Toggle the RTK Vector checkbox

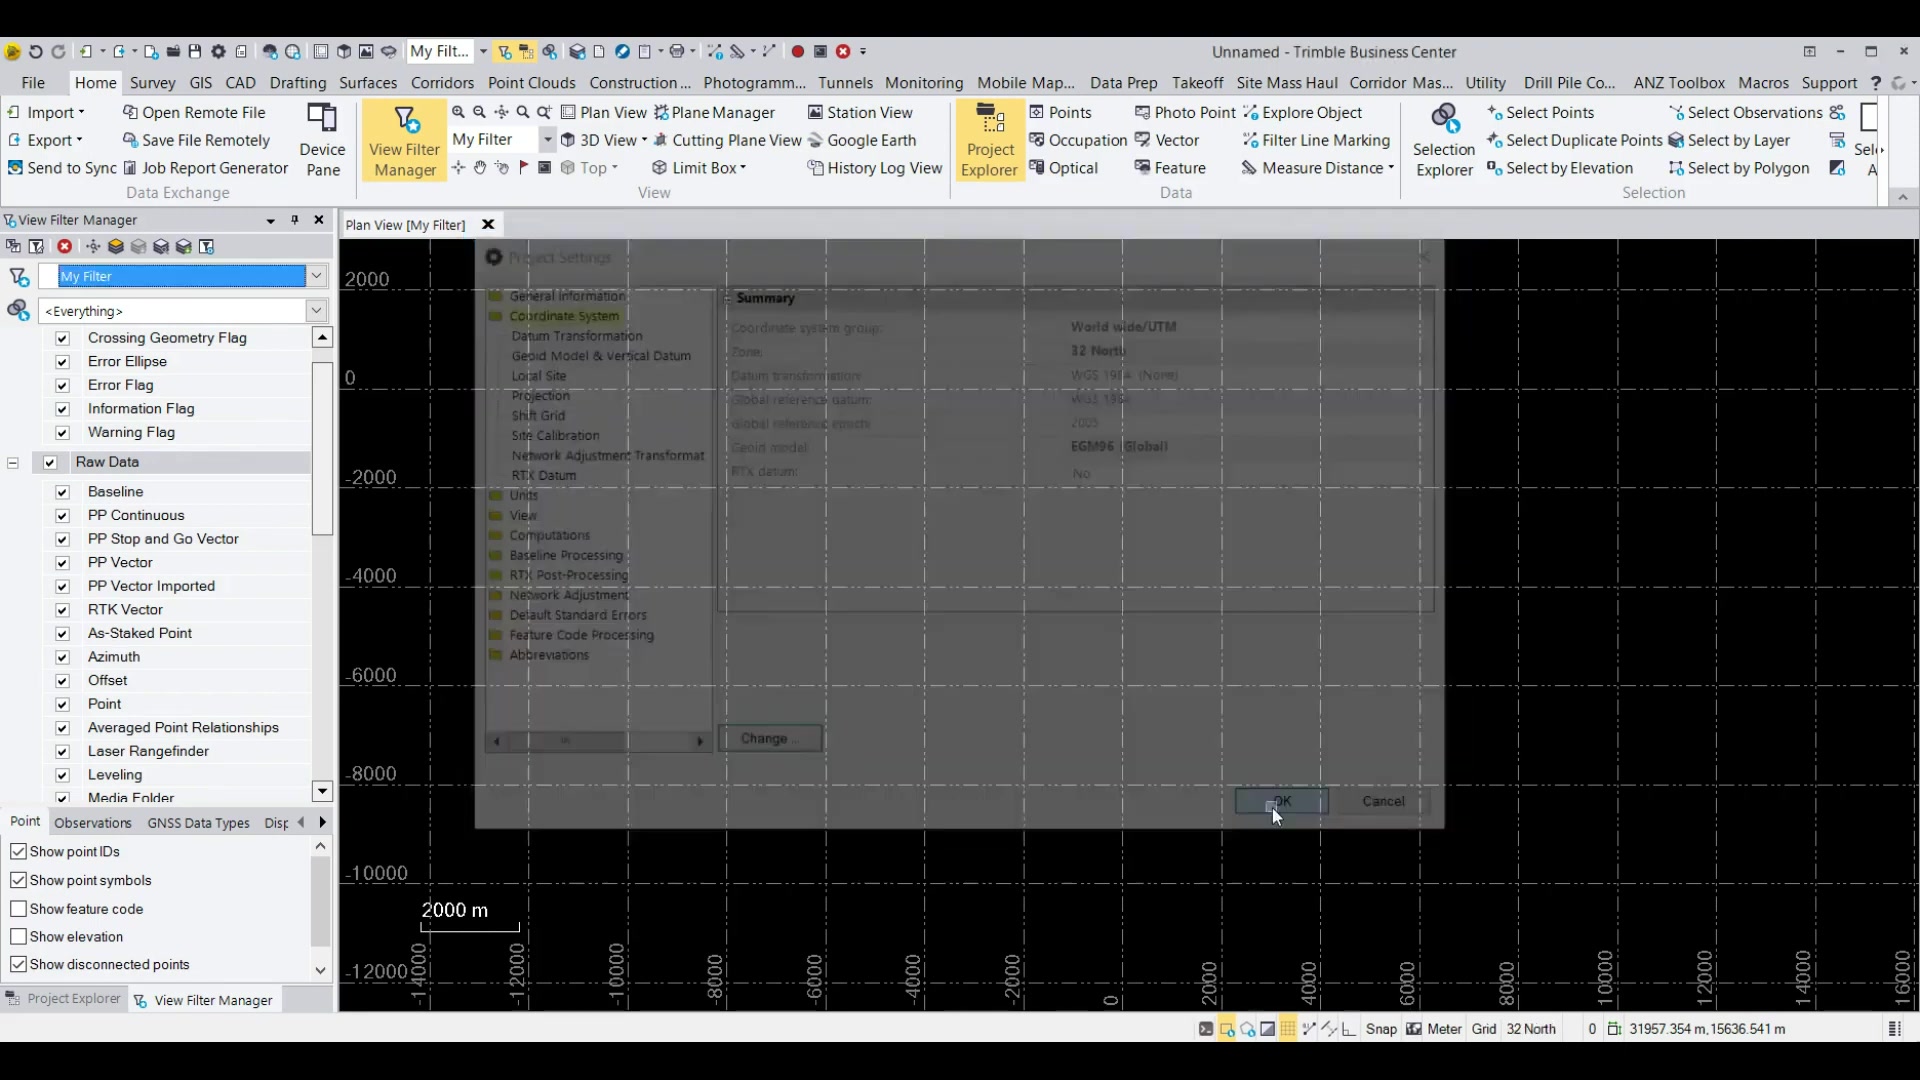coord(62,610)
